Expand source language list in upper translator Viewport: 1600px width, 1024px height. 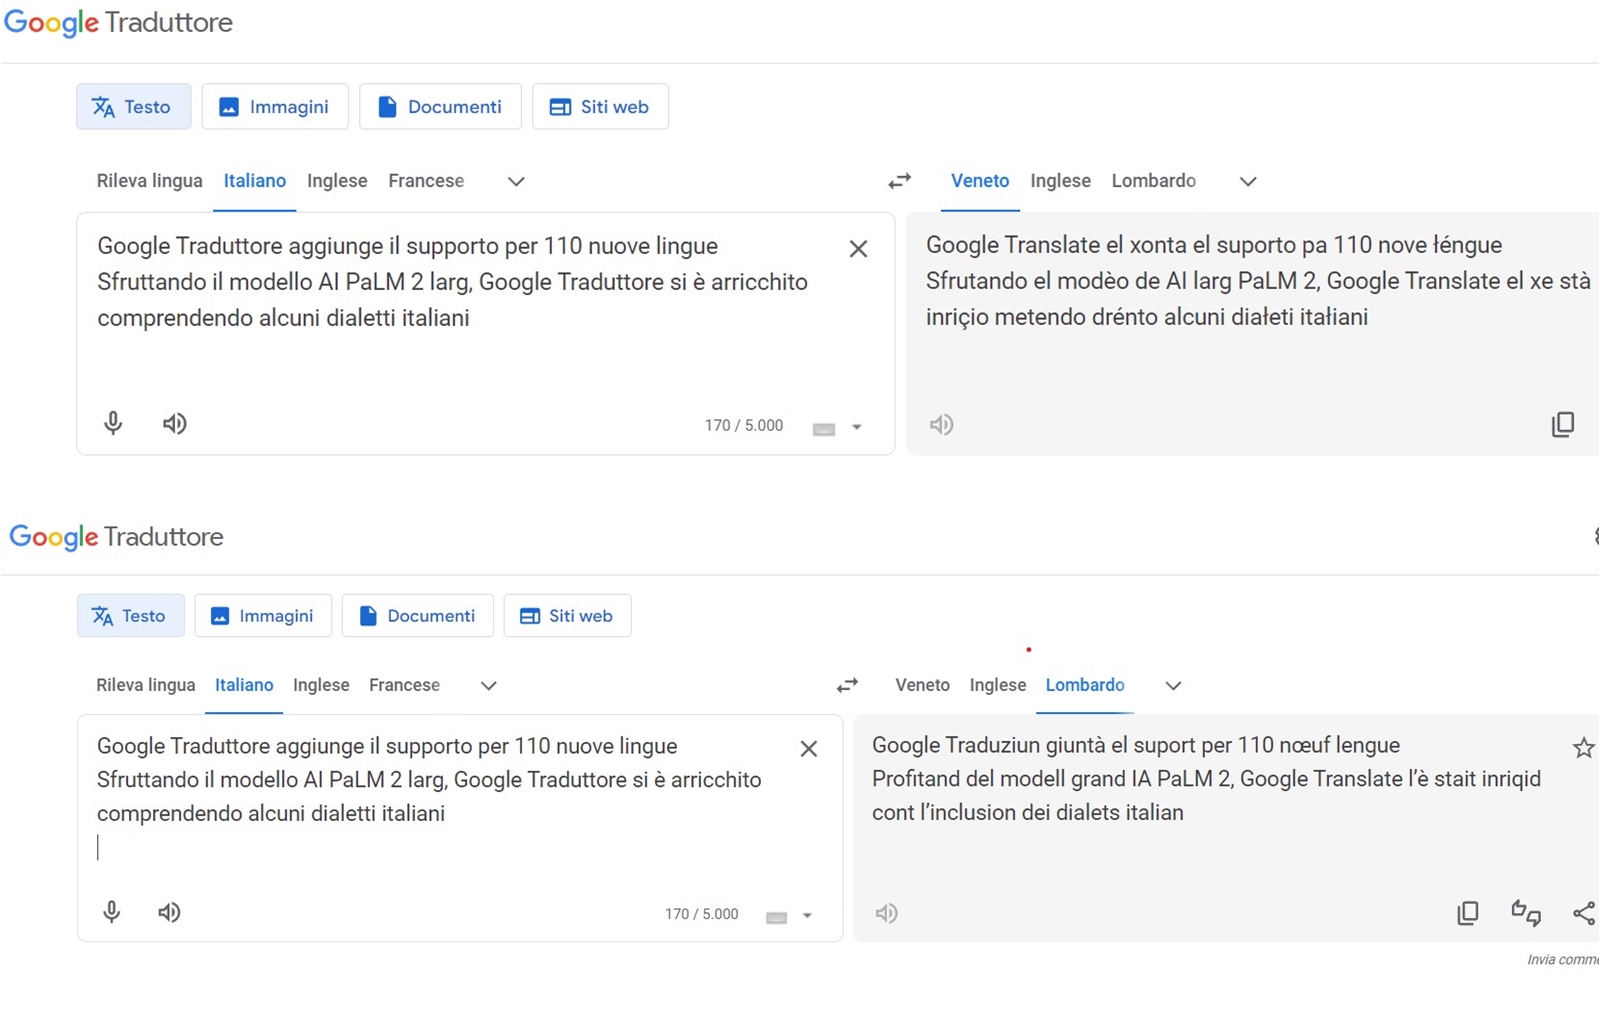[516, 181]
